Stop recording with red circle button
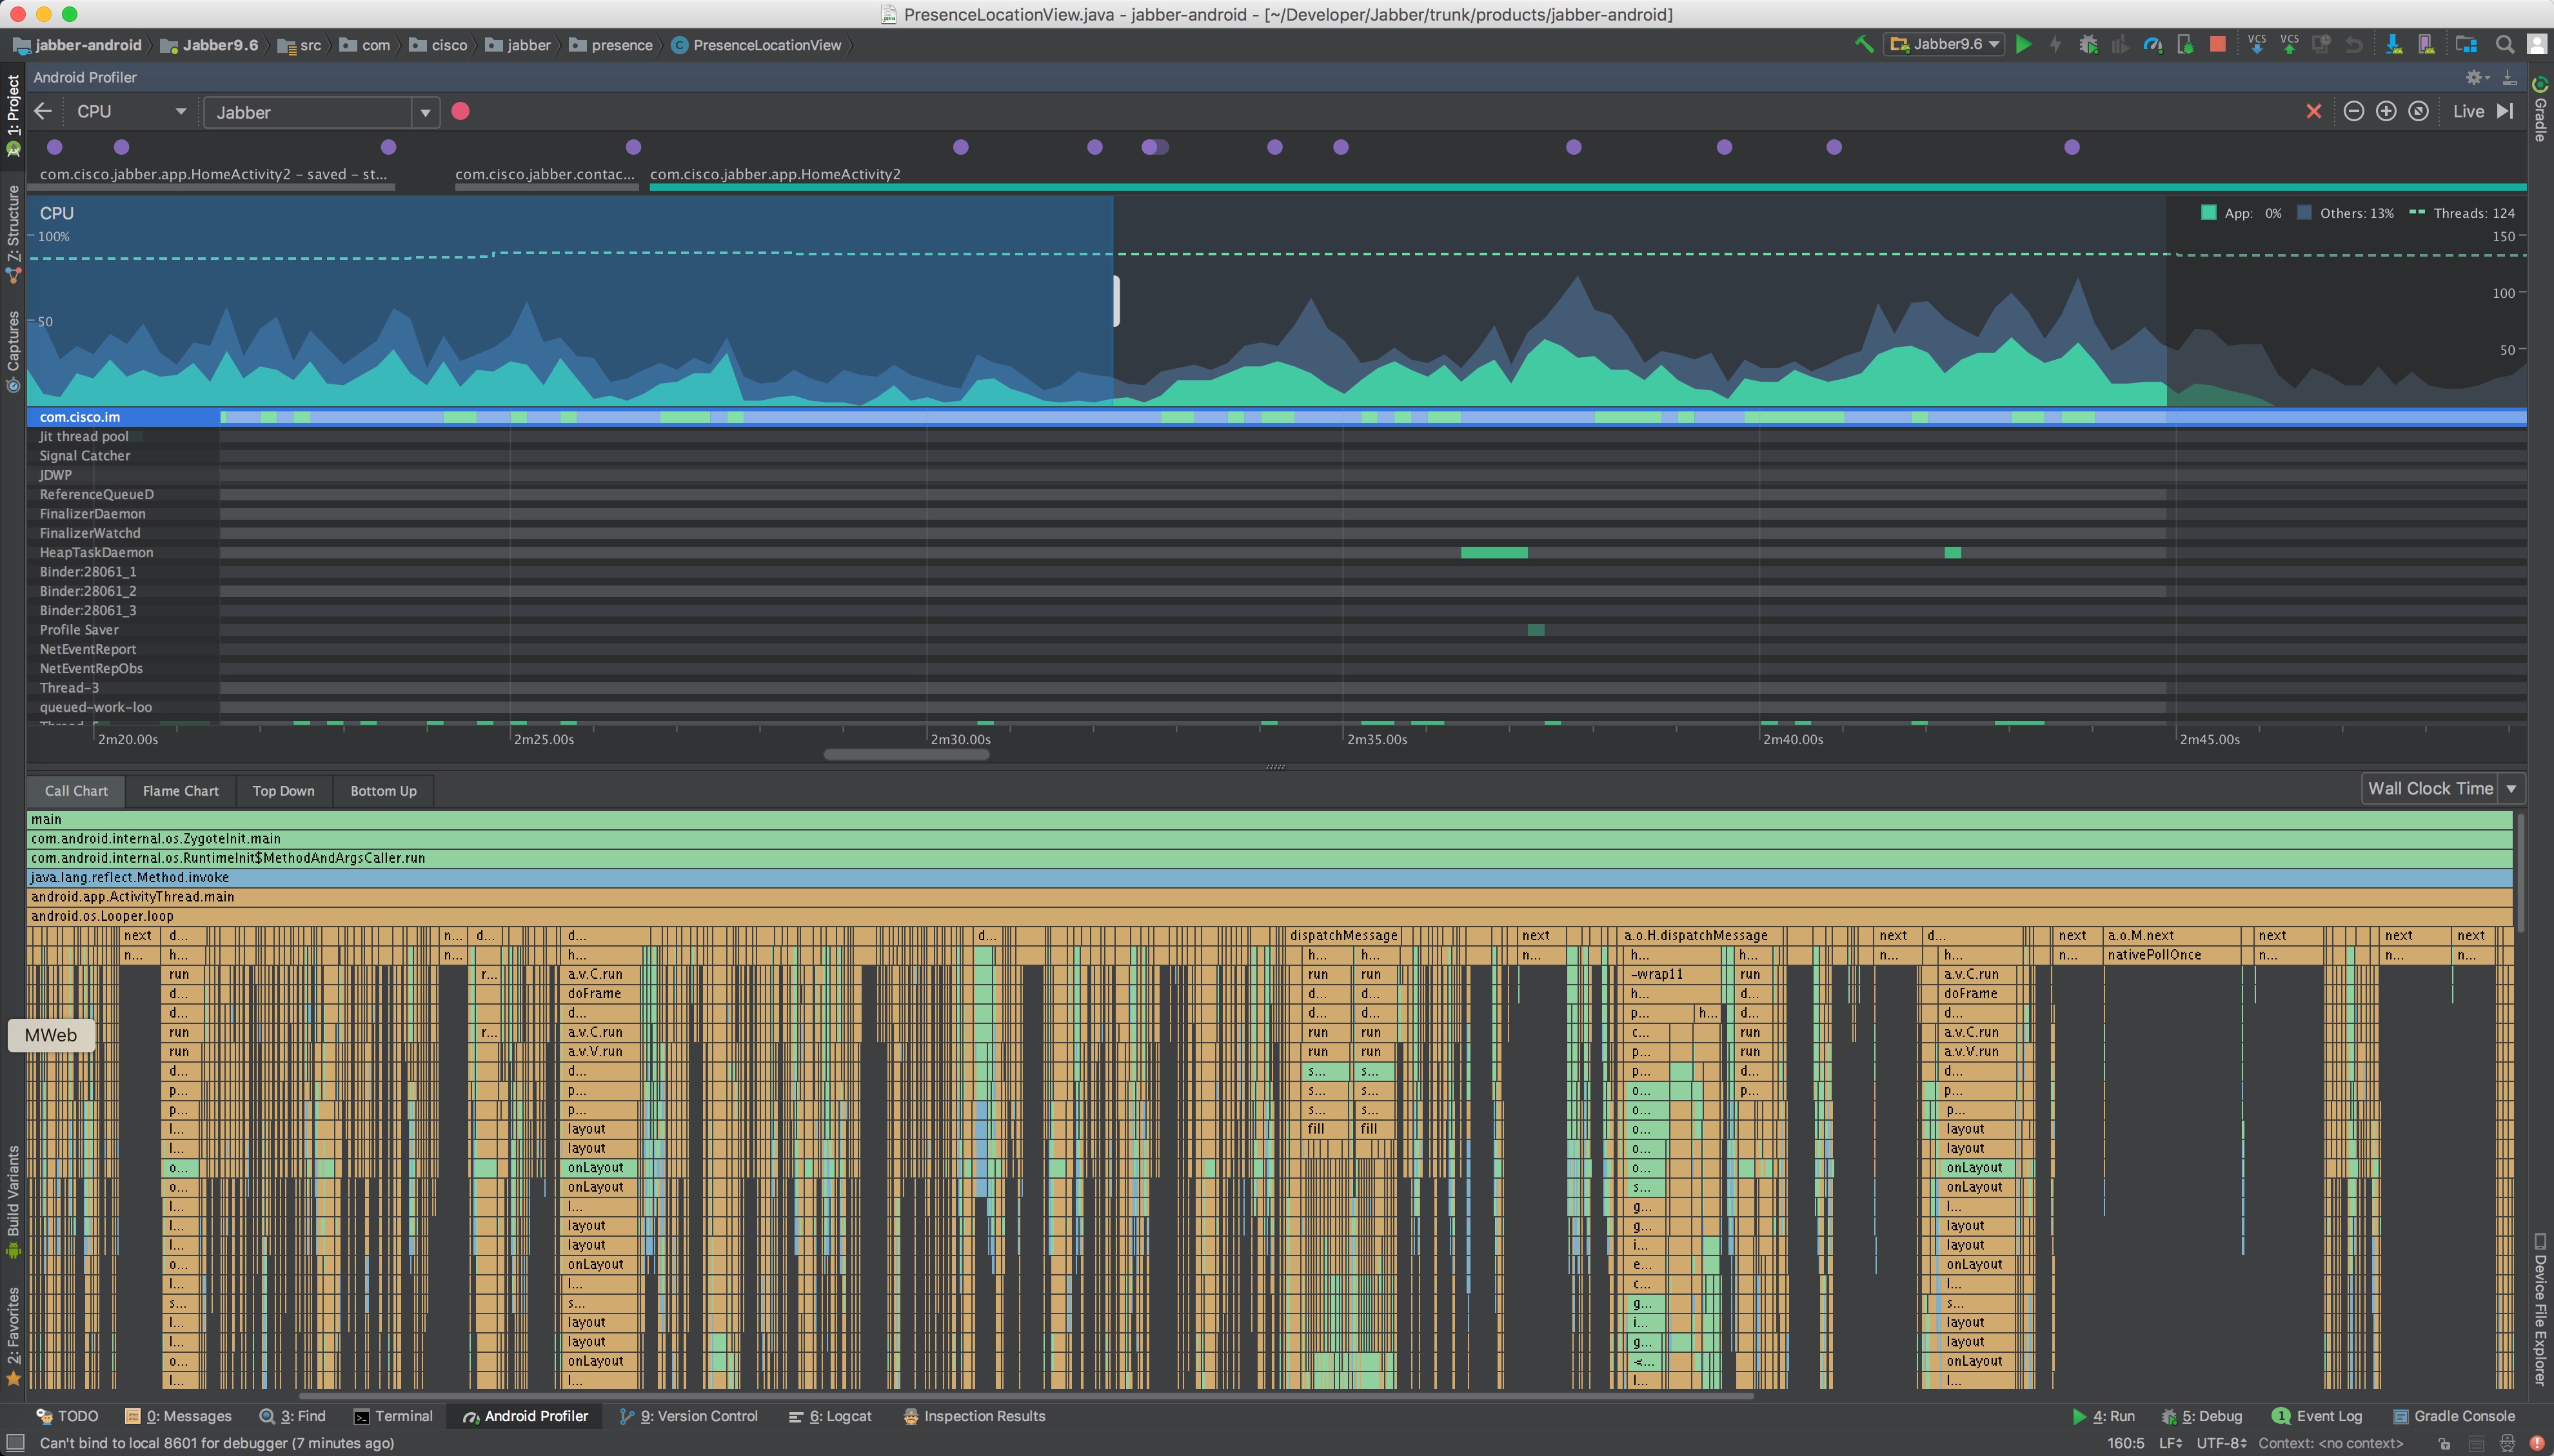 461,111
